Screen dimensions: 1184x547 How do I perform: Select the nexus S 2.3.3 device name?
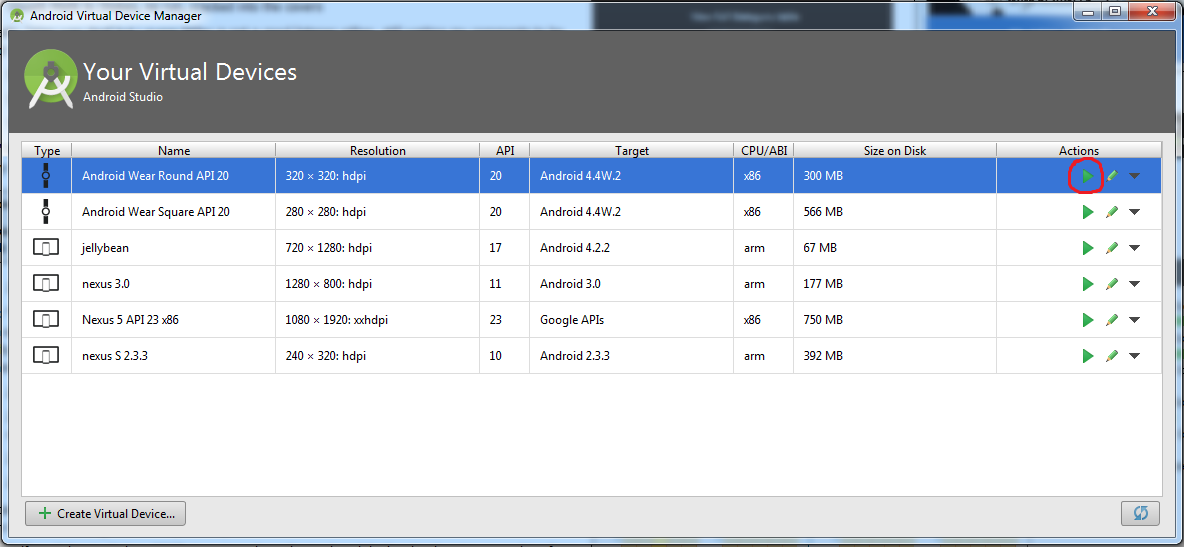point(114,356)
